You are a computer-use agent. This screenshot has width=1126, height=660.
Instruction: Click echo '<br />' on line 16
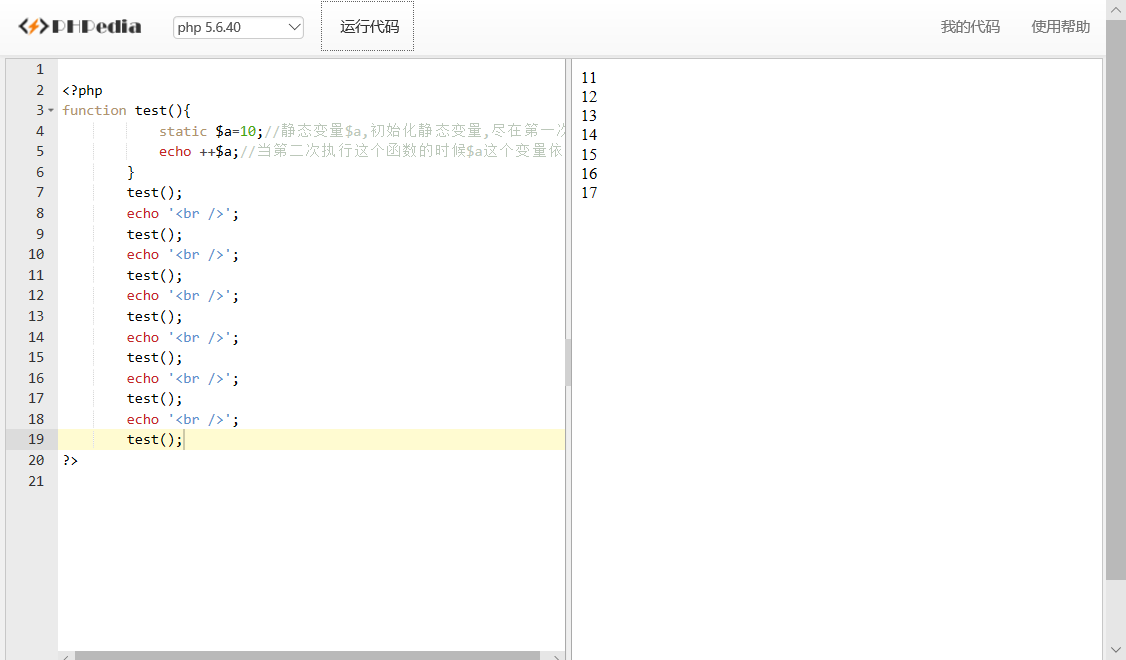(182, 378)
